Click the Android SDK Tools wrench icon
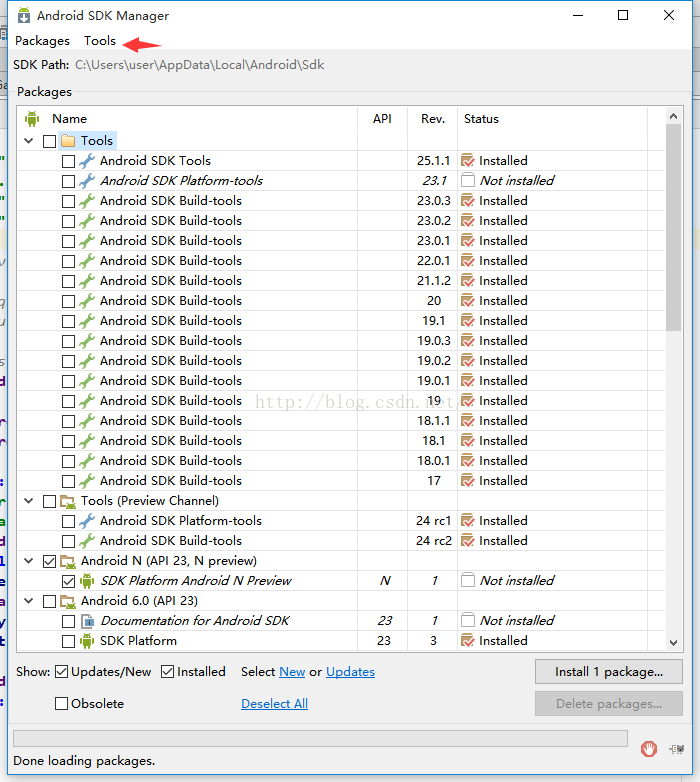Viewport: 700px width, 782px height. [87, 161]
